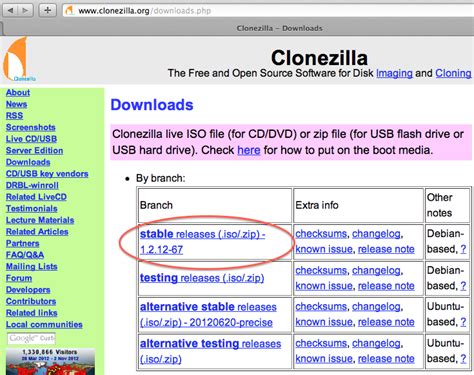Screen dimensions: 474x375
Task: Open known issue link in stable row
Action: pos(324,249)
